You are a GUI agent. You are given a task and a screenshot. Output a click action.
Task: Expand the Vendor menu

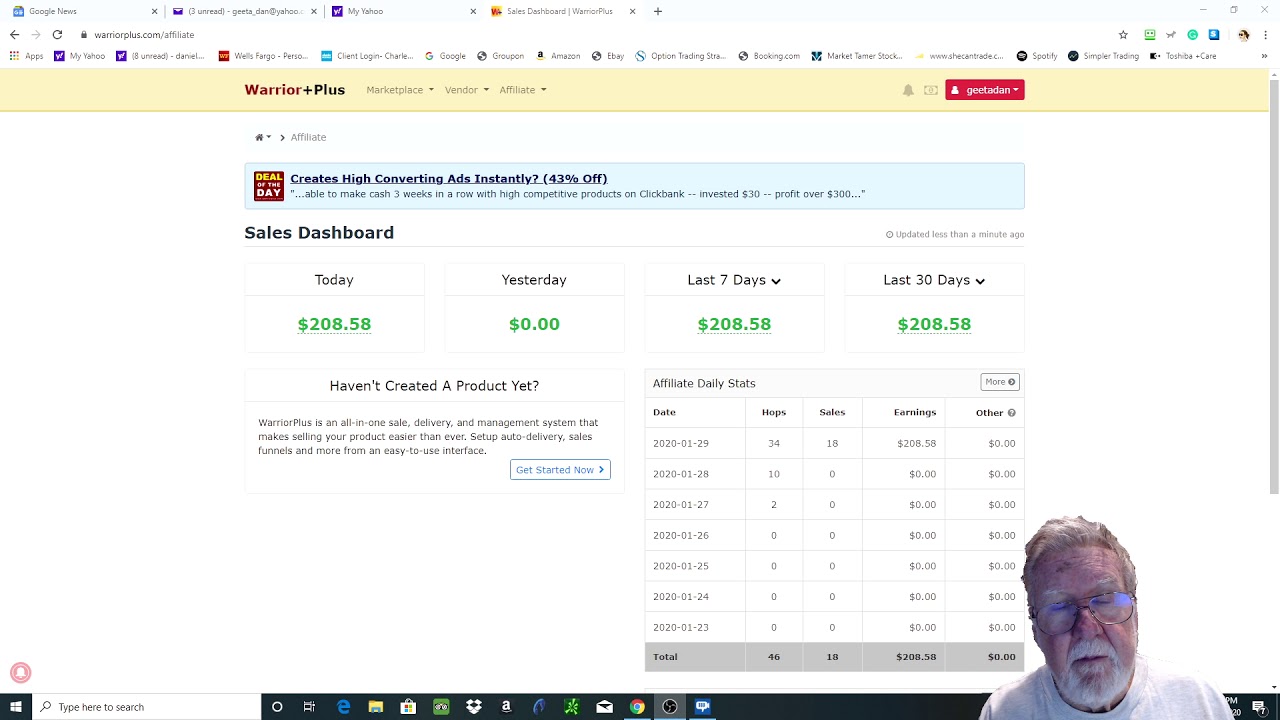click(x=467, y=90)
